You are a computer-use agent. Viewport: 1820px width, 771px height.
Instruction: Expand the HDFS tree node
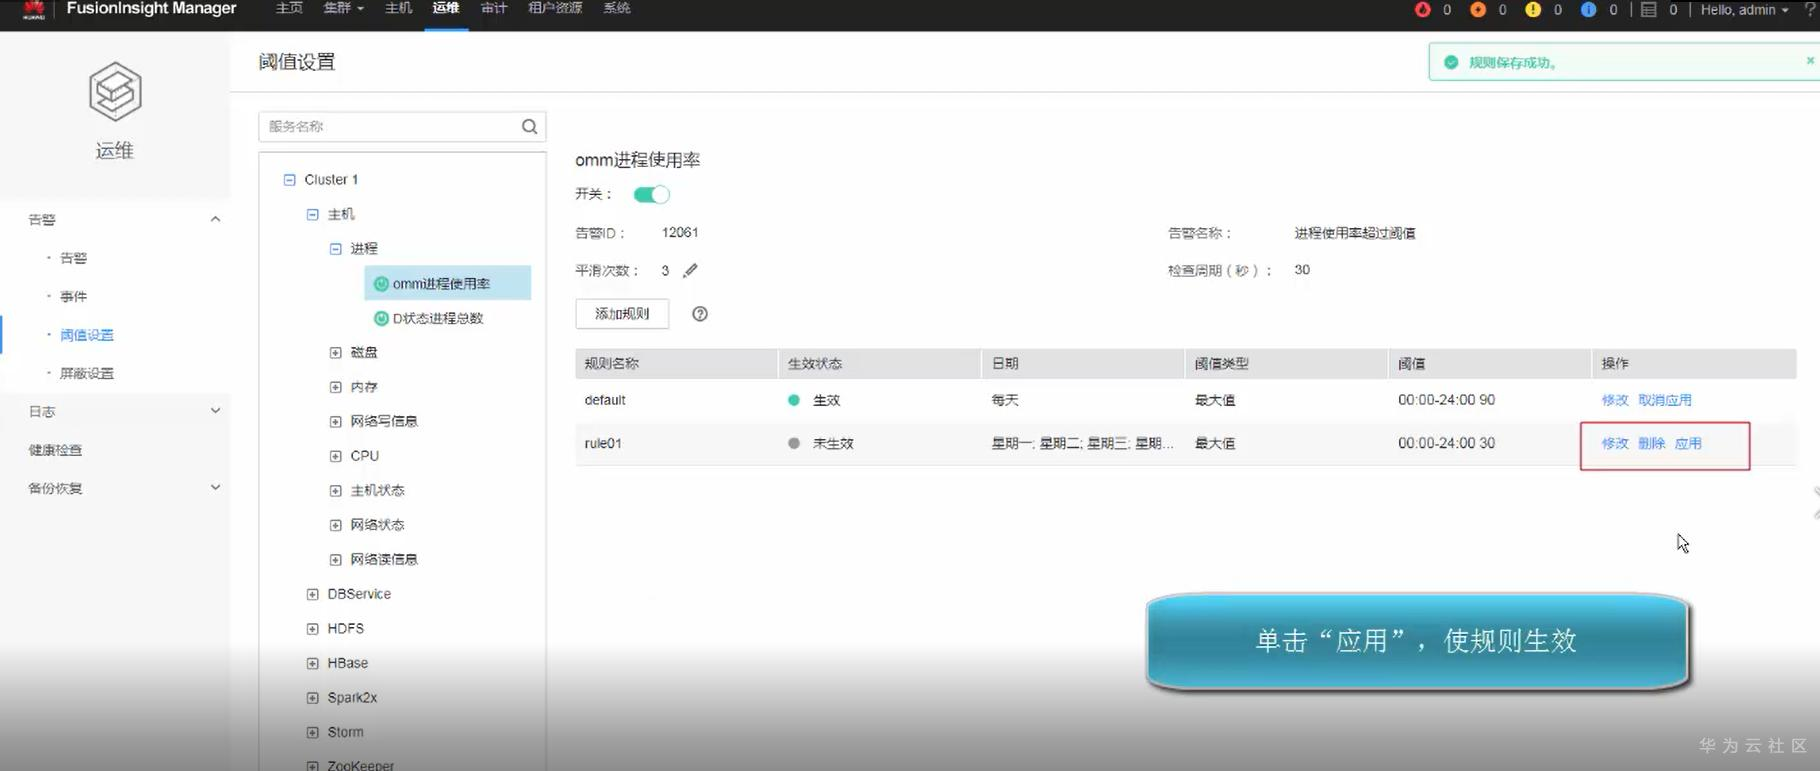[313, 629]
